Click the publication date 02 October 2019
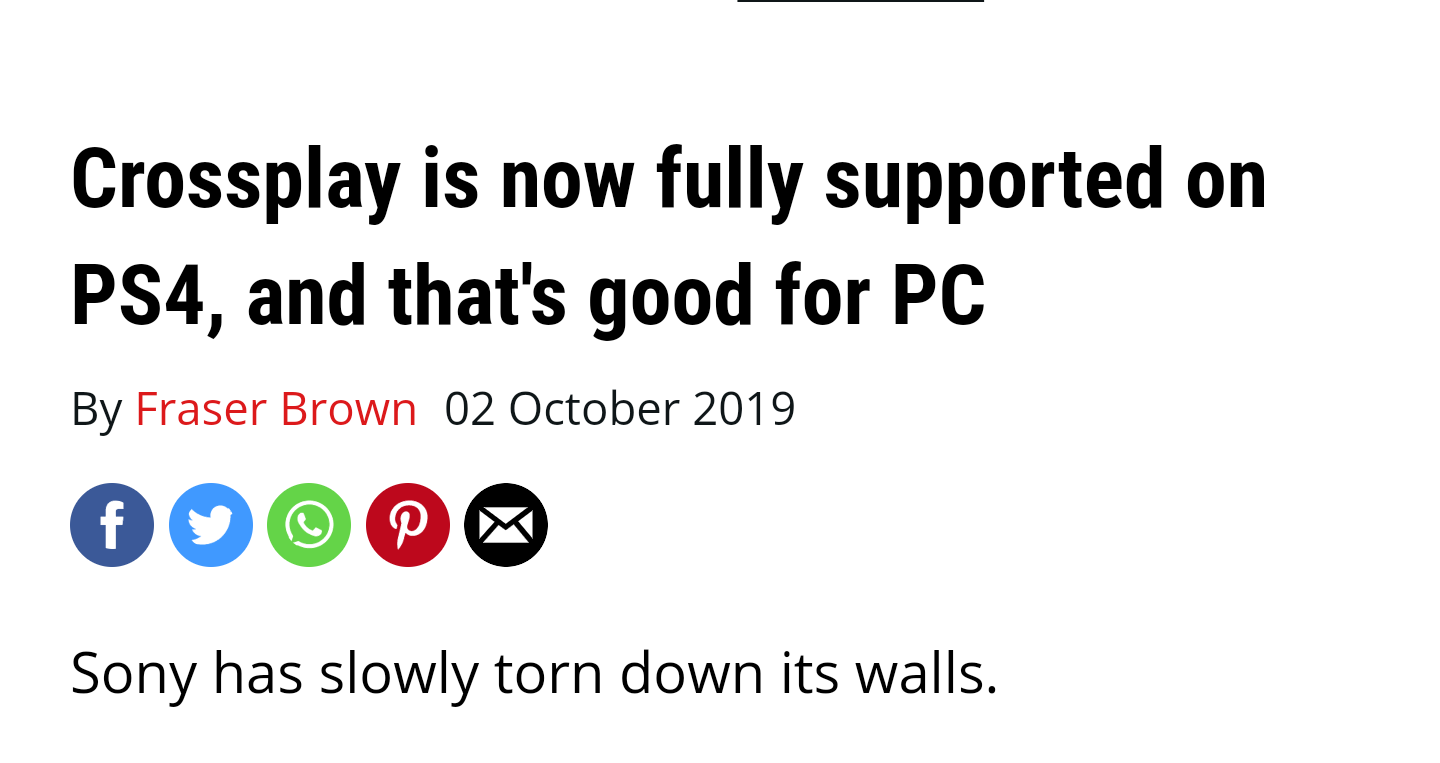Viewport: 1440px width, 763px height. (620, 408)
